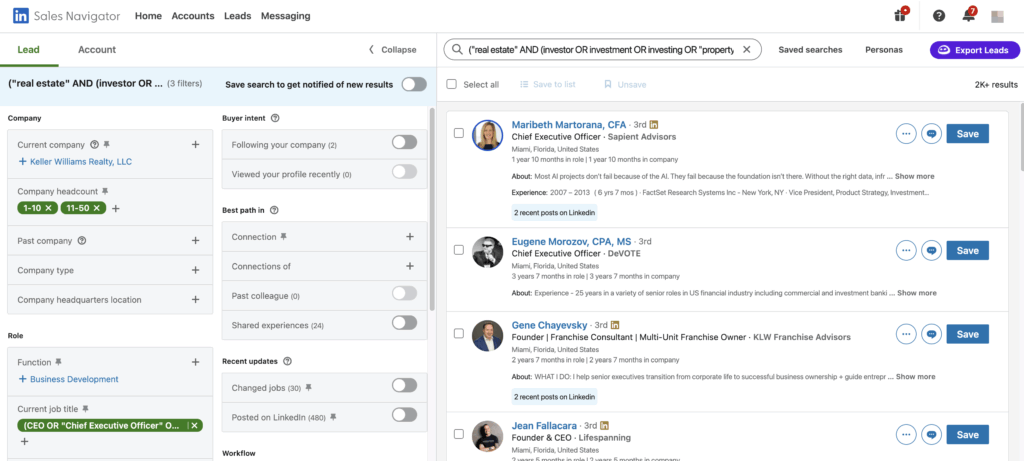Add another company headcount range
Viewport: 1024px width, 461px height.
[116, 208]
